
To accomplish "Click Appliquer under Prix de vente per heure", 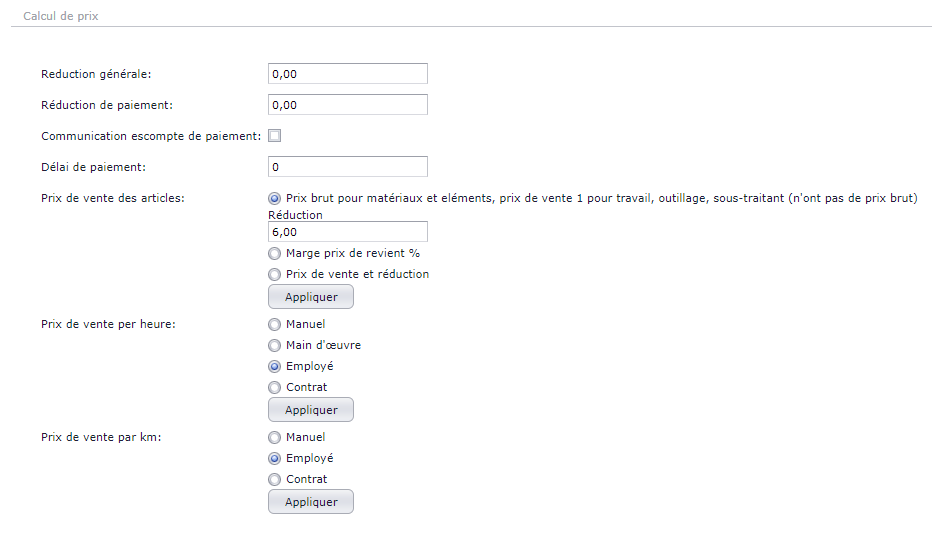I will click(311, 410).
